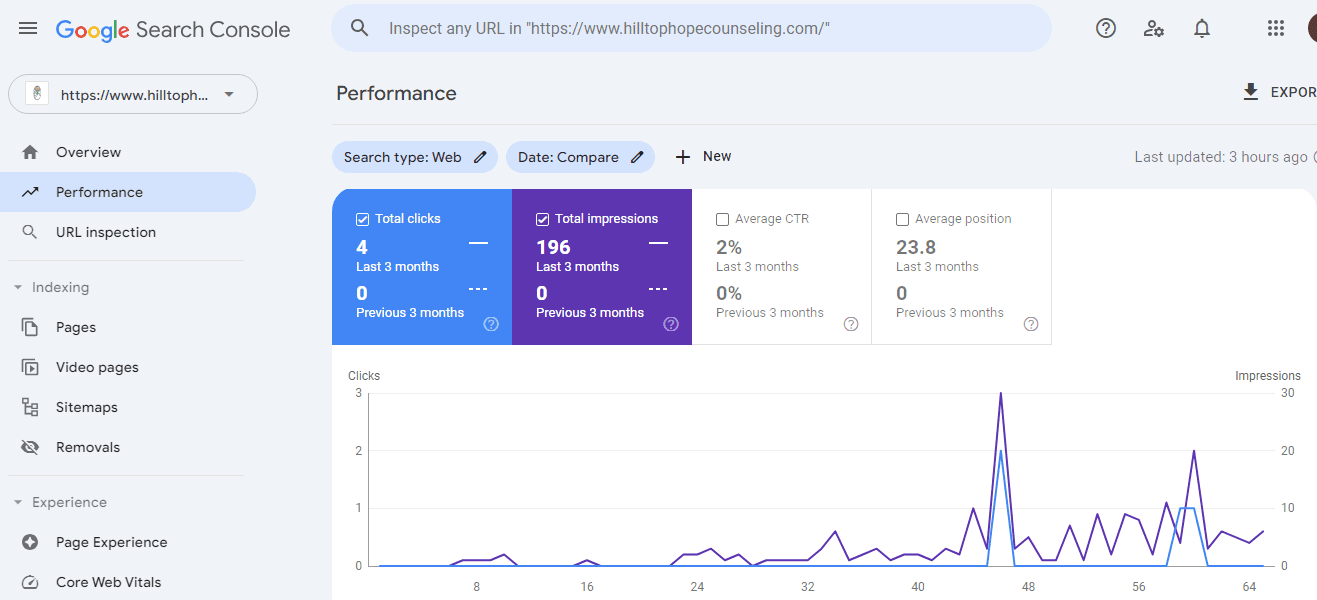This screenshot has width=1317, height=600.
Task: Click the search magnifier icon in URL bar
Action: tap(360, 28)
